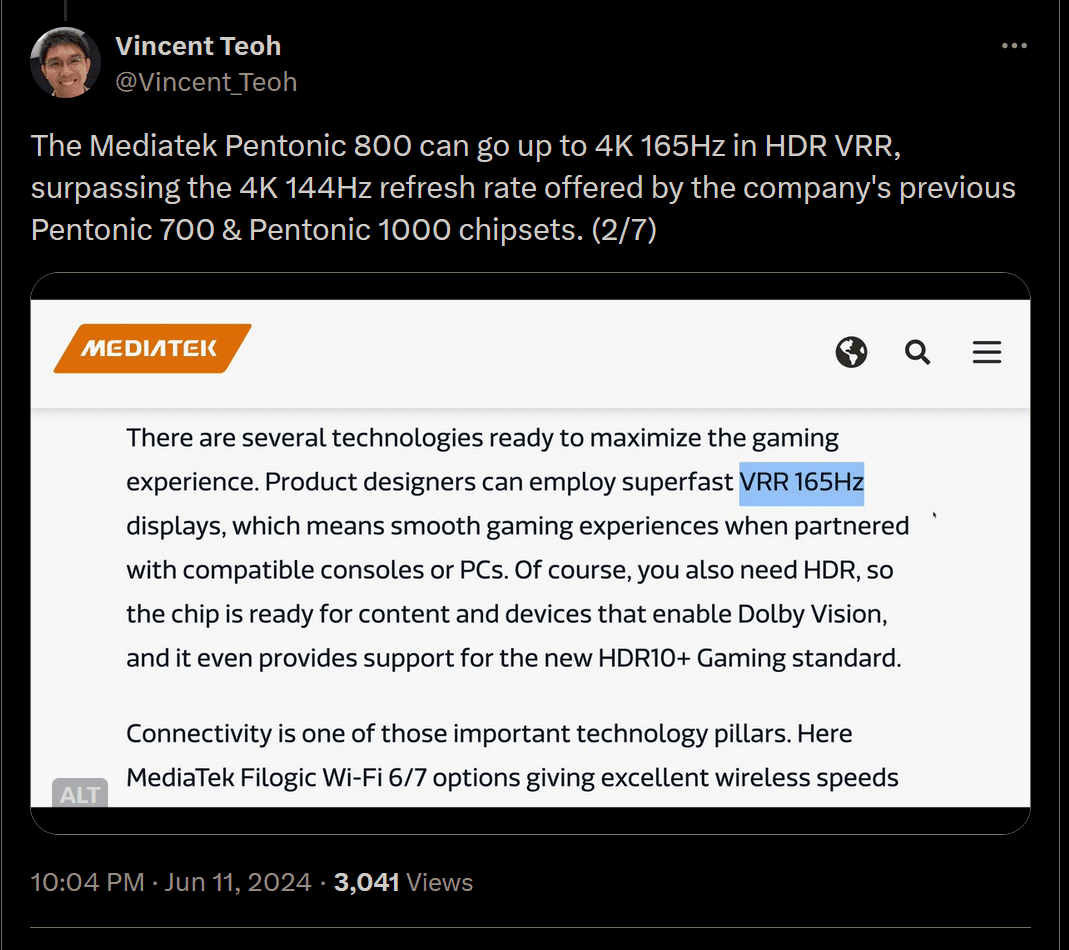The width and height of the screenshot is (1069, 950).
Task: Click the Dolby Vision text in image
Action: (812, 614)
